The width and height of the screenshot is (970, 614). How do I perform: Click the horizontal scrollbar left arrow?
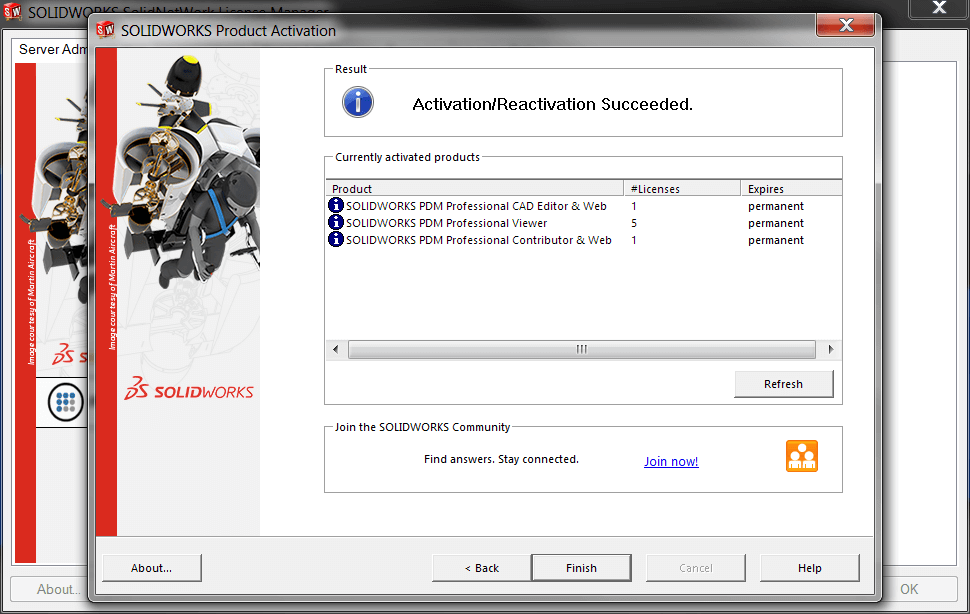[x=335, y=349]
